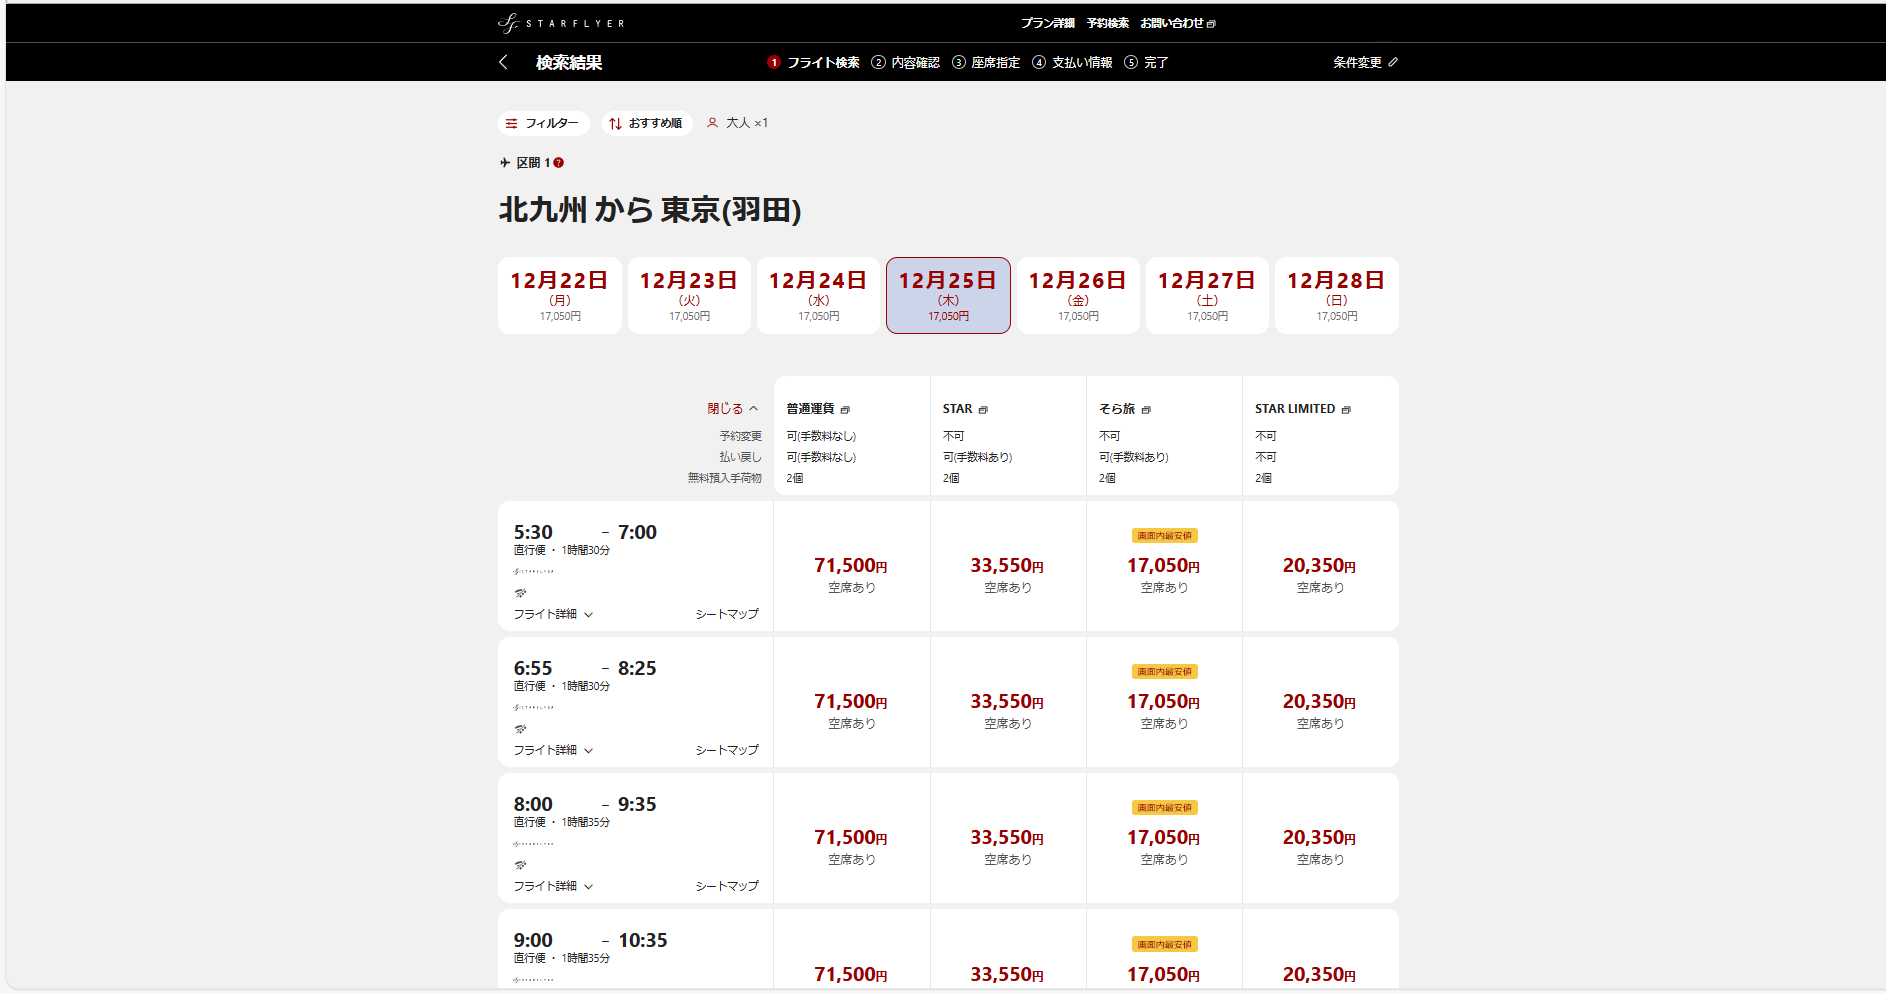This screenshot has height=994, width=1886.
Task: Click the pencil icon for 条件変更
Action: click(x=1393, y=62)
